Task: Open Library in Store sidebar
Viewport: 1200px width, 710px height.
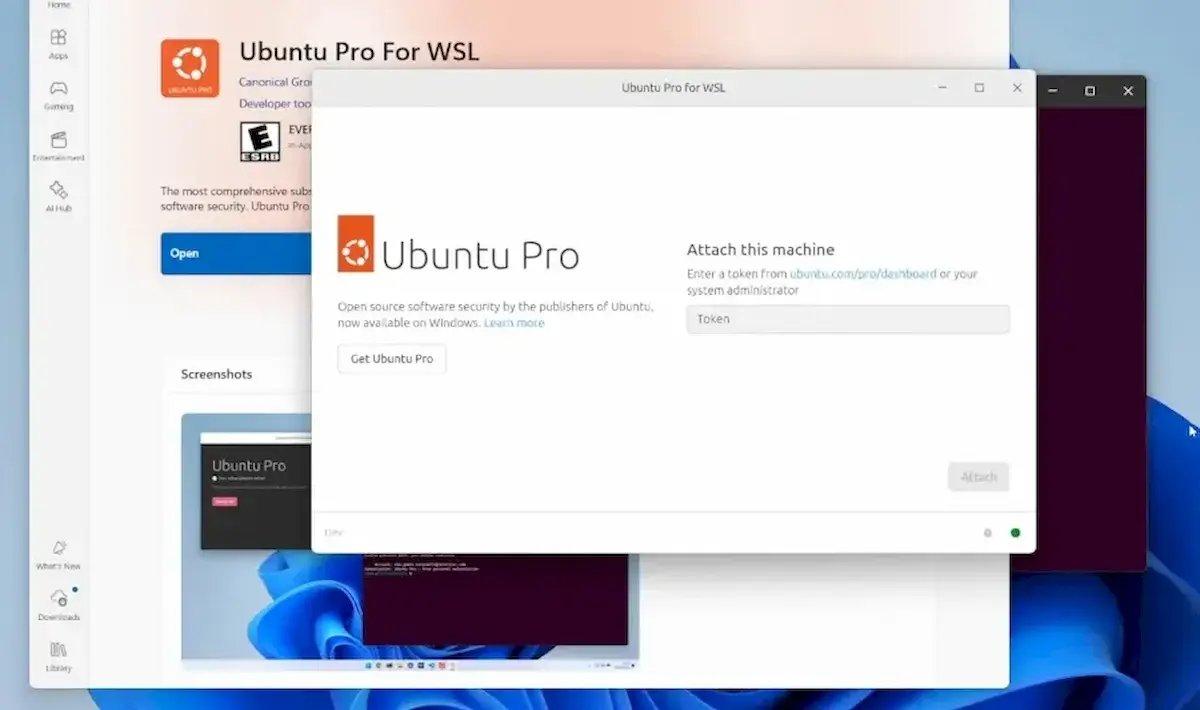Action: tap(58, 655)
